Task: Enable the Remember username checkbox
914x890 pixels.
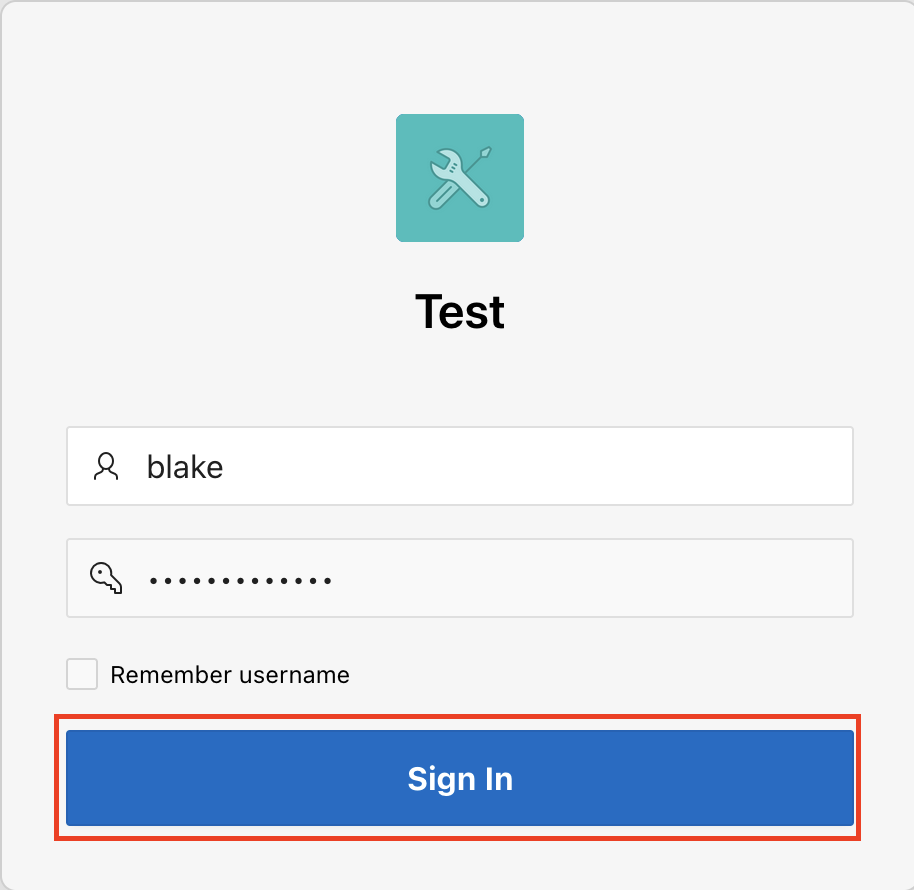Action: 82,674
